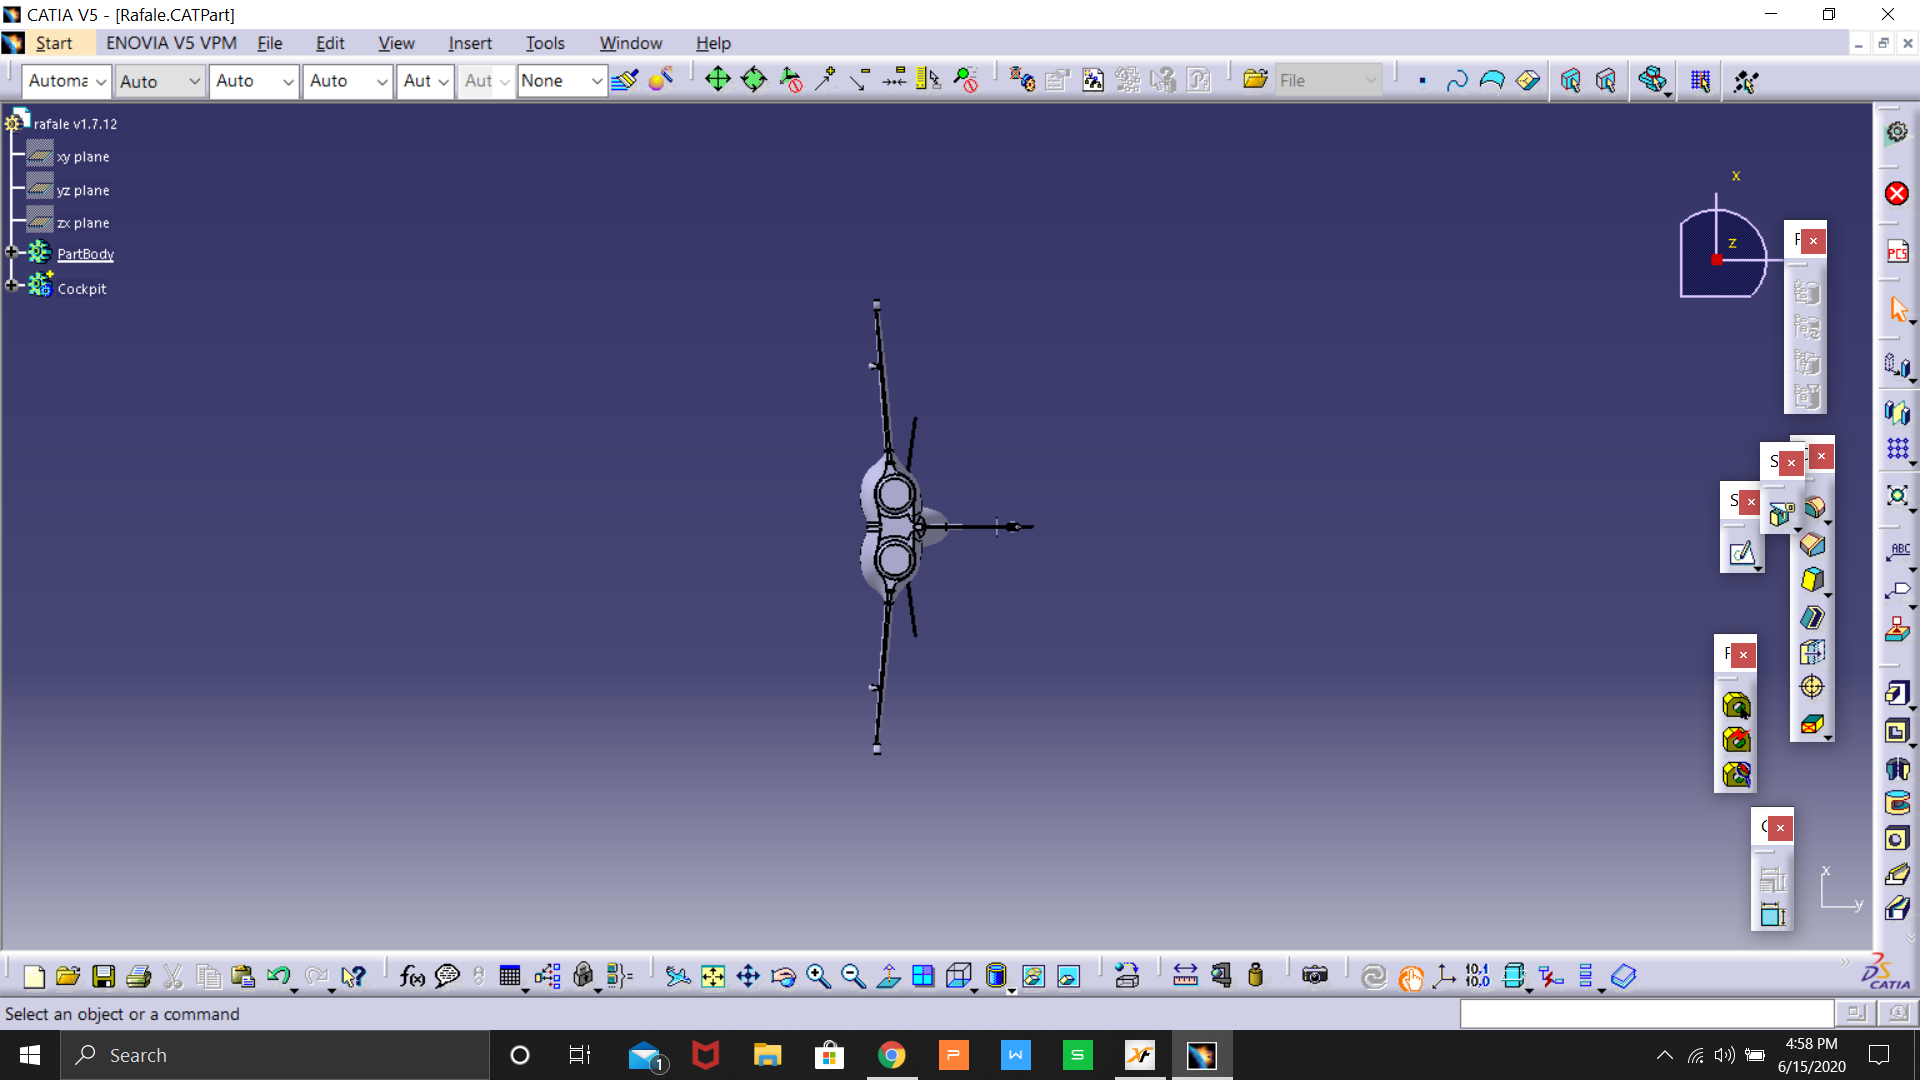
Task: Open the View menu
Action: pos(396,43)
